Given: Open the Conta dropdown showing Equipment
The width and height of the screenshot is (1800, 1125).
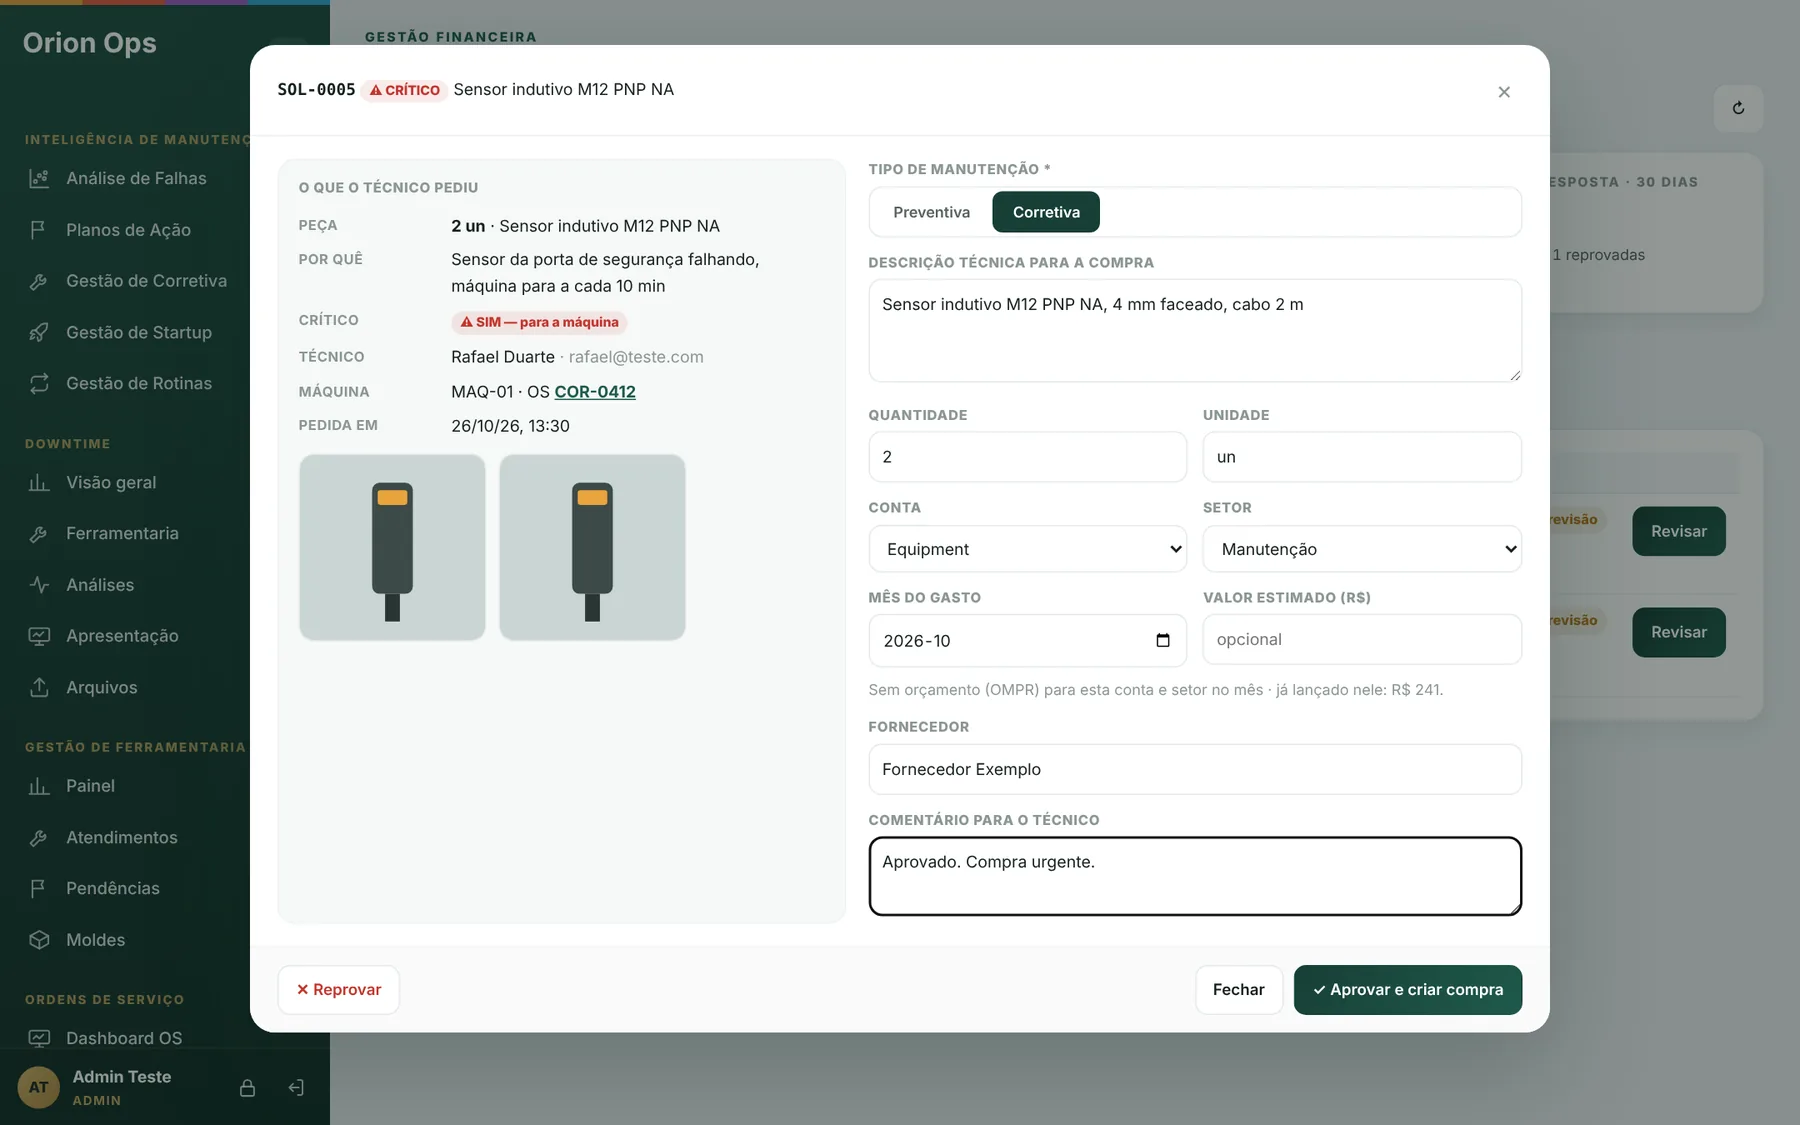Looking at the screenshot, I should click(1028, 549).
